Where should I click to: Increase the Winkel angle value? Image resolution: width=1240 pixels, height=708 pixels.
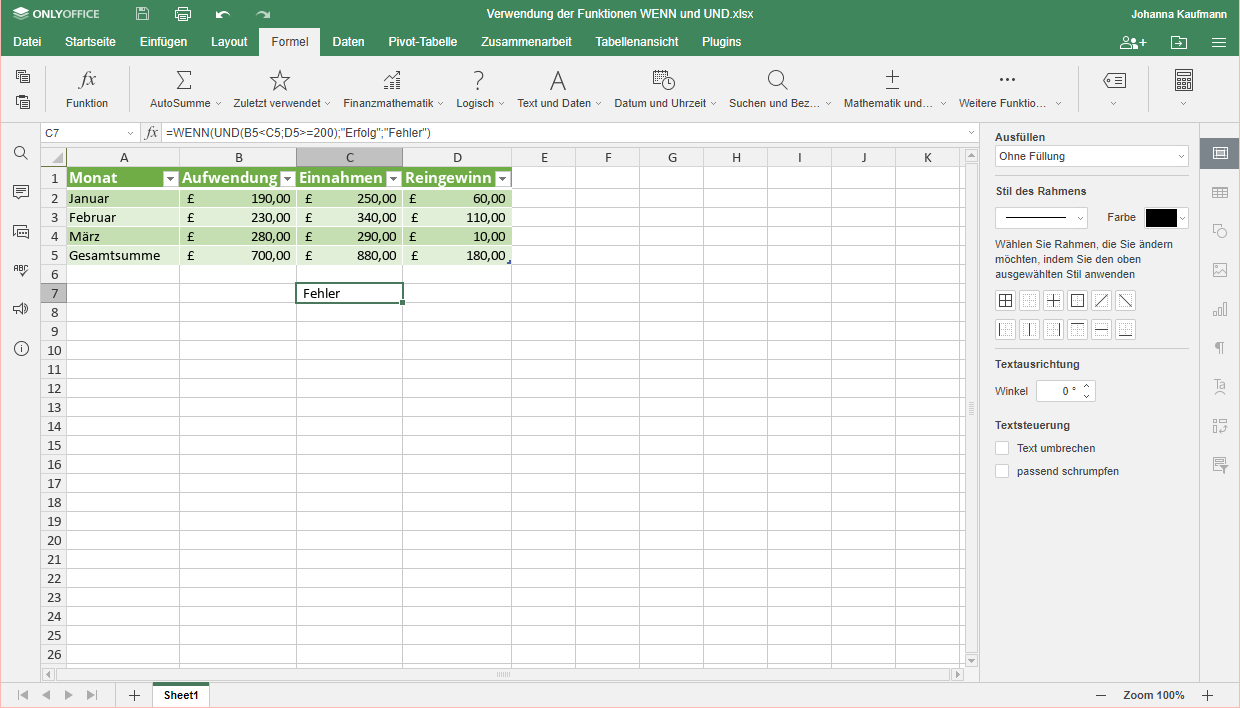pyautogui.click(x=1088, y=386)
